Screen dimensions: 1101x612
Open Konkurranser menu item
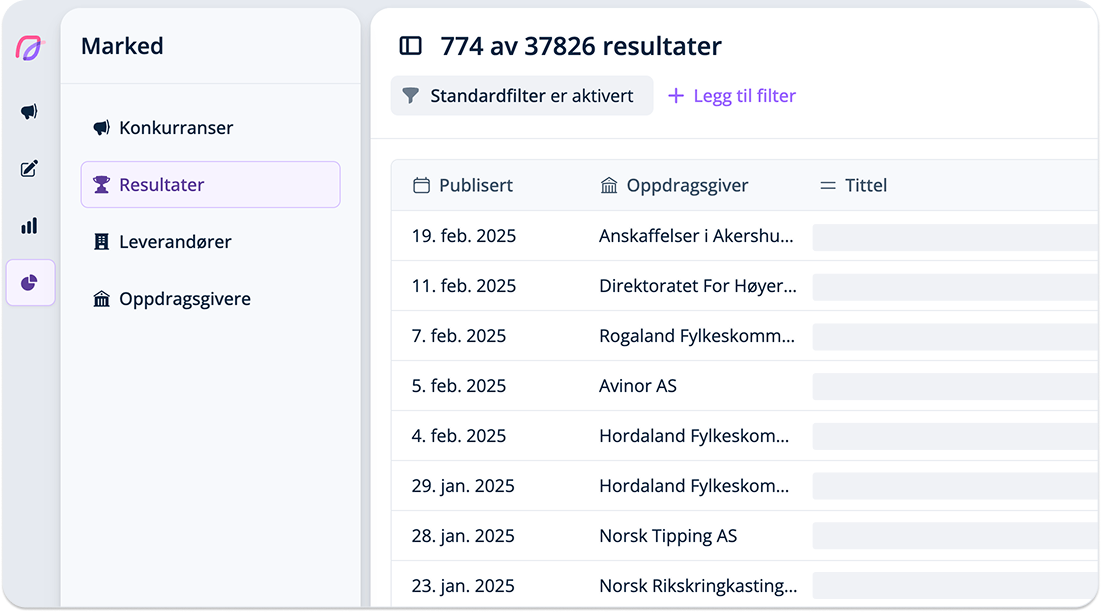pos(176,128)
